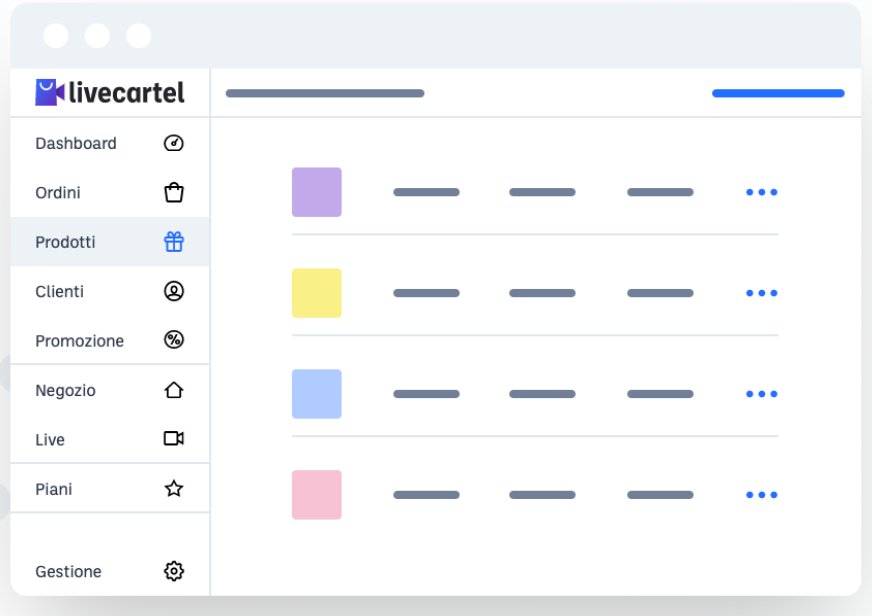The image size is (872, 616).
Task: Click the blue button in the header
Action: click(778, 93)
